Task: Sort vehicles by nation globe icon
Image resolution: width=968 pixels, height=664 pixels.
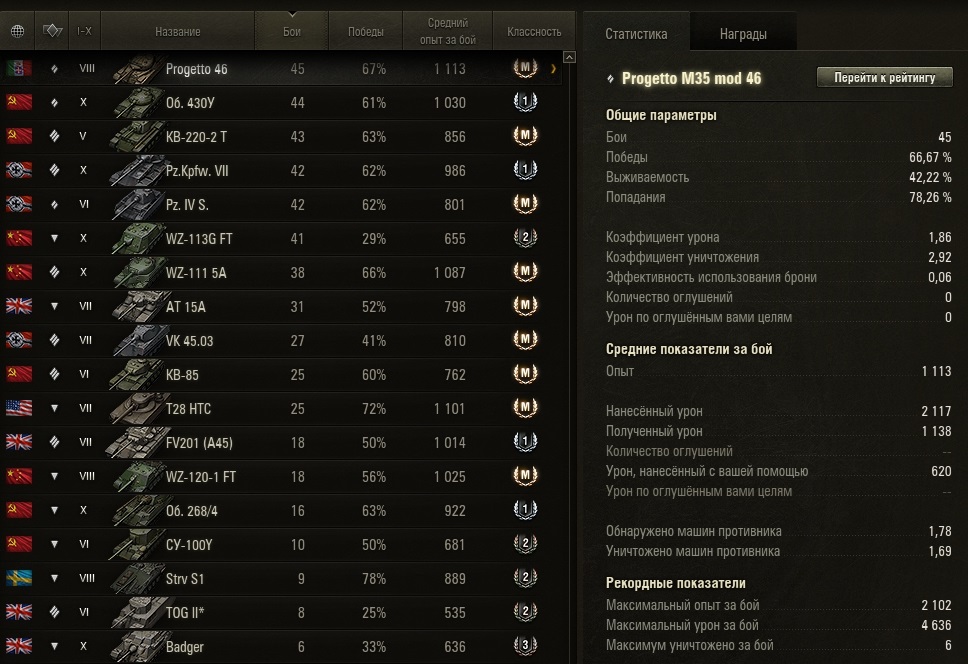Action: [17, 31]
